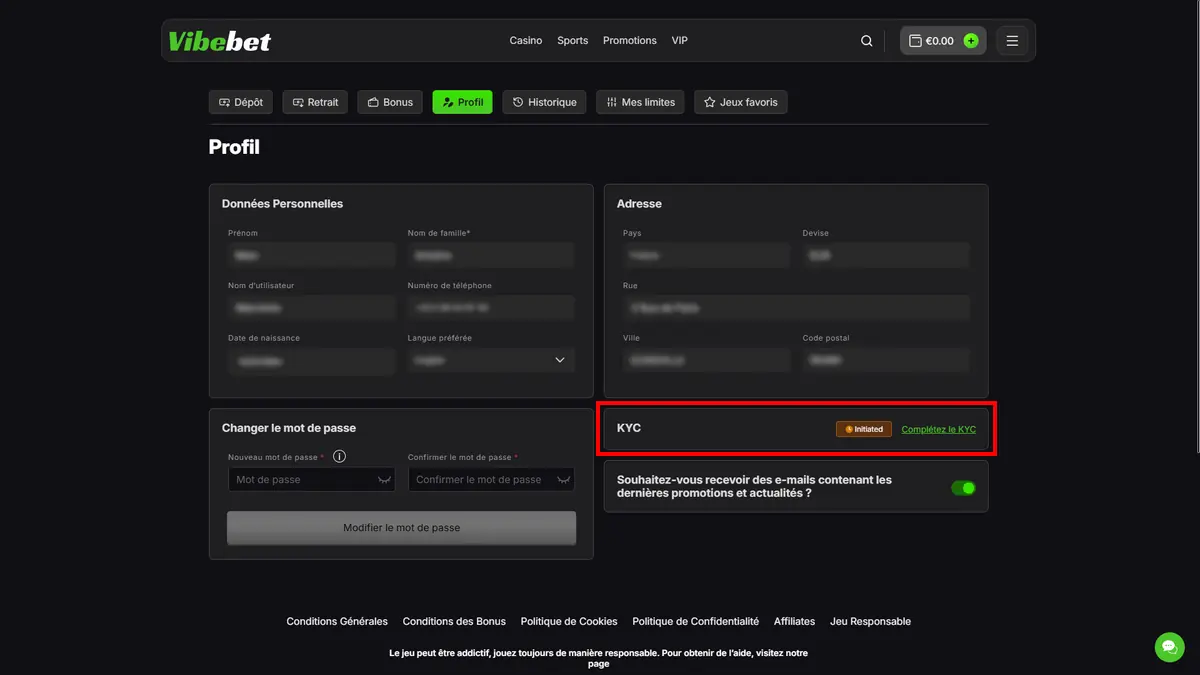Open Politique de Confidentialité footer link
This screenshot has height=675, width=1200.
(x=696, y=621)
